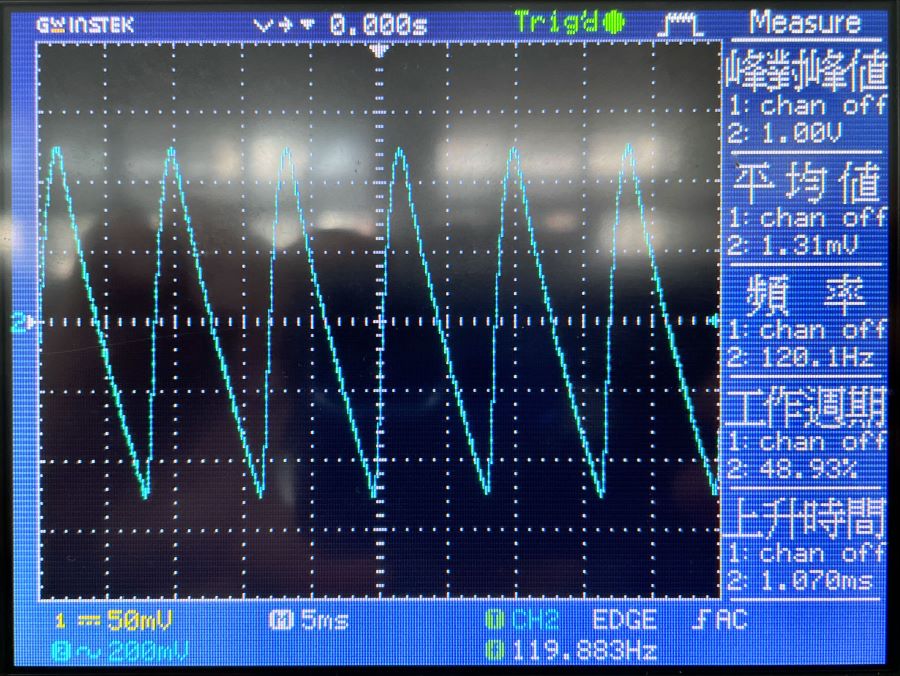Change the 5ms timebase setting
The width and height of the screenshot is (900, 676).
pyautogui.click(x=323, y=621)
